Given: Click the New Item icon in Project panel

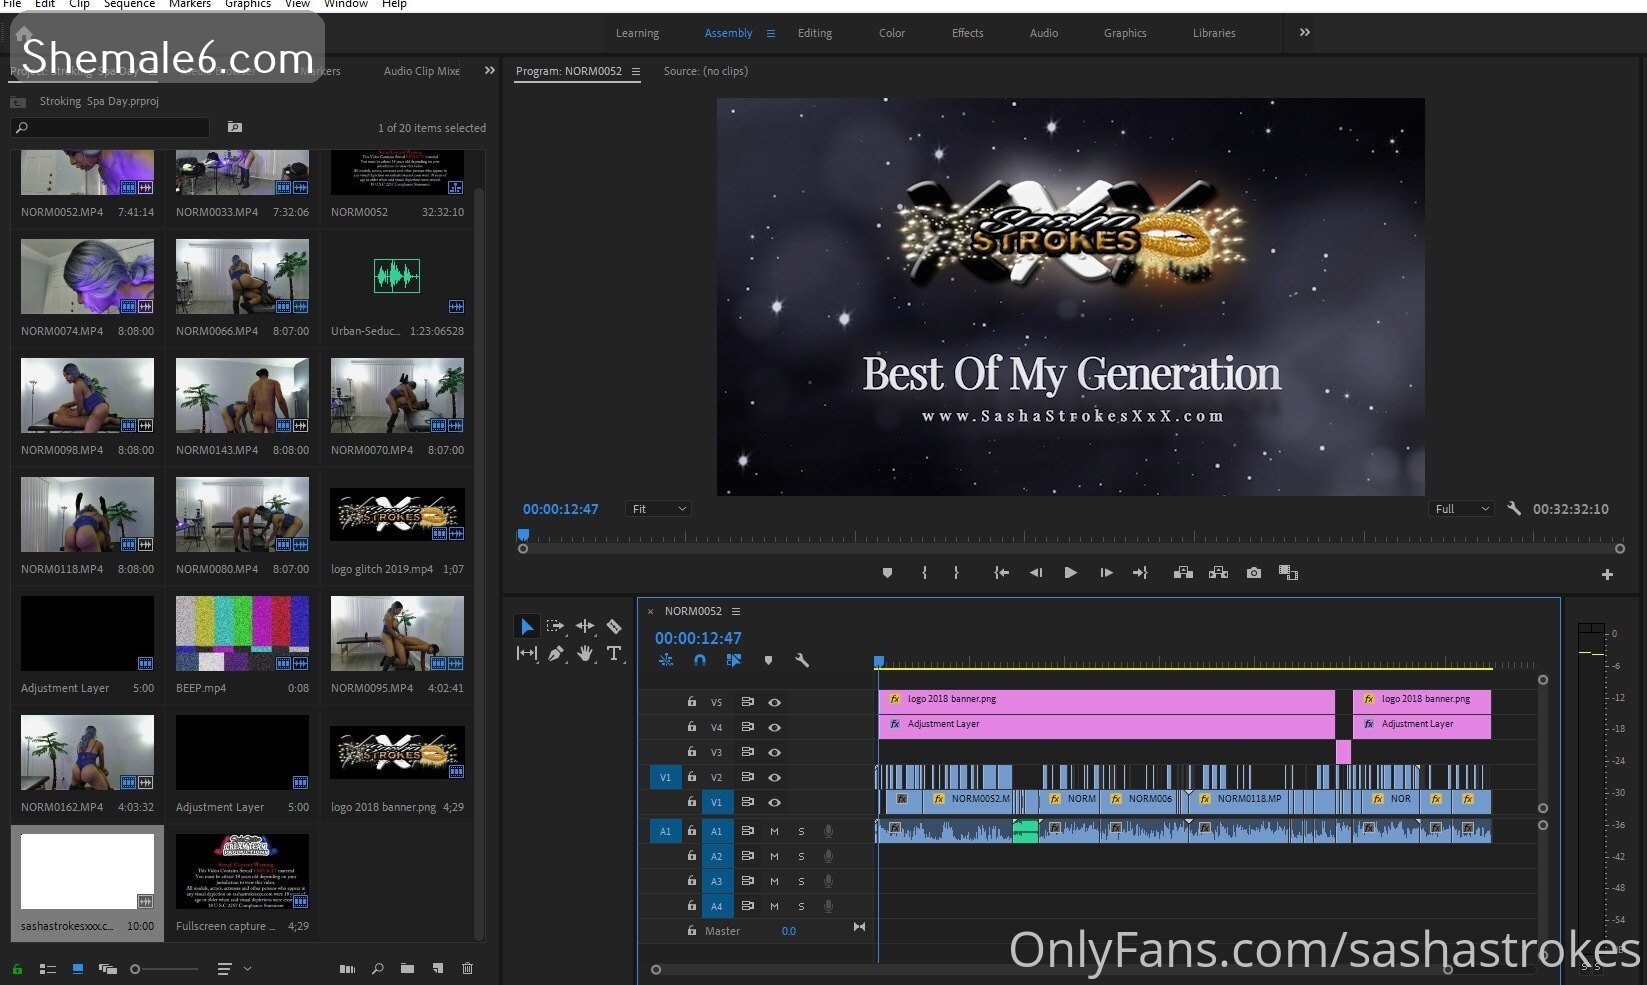Looking at the screenshot, I should coord(437,968).
